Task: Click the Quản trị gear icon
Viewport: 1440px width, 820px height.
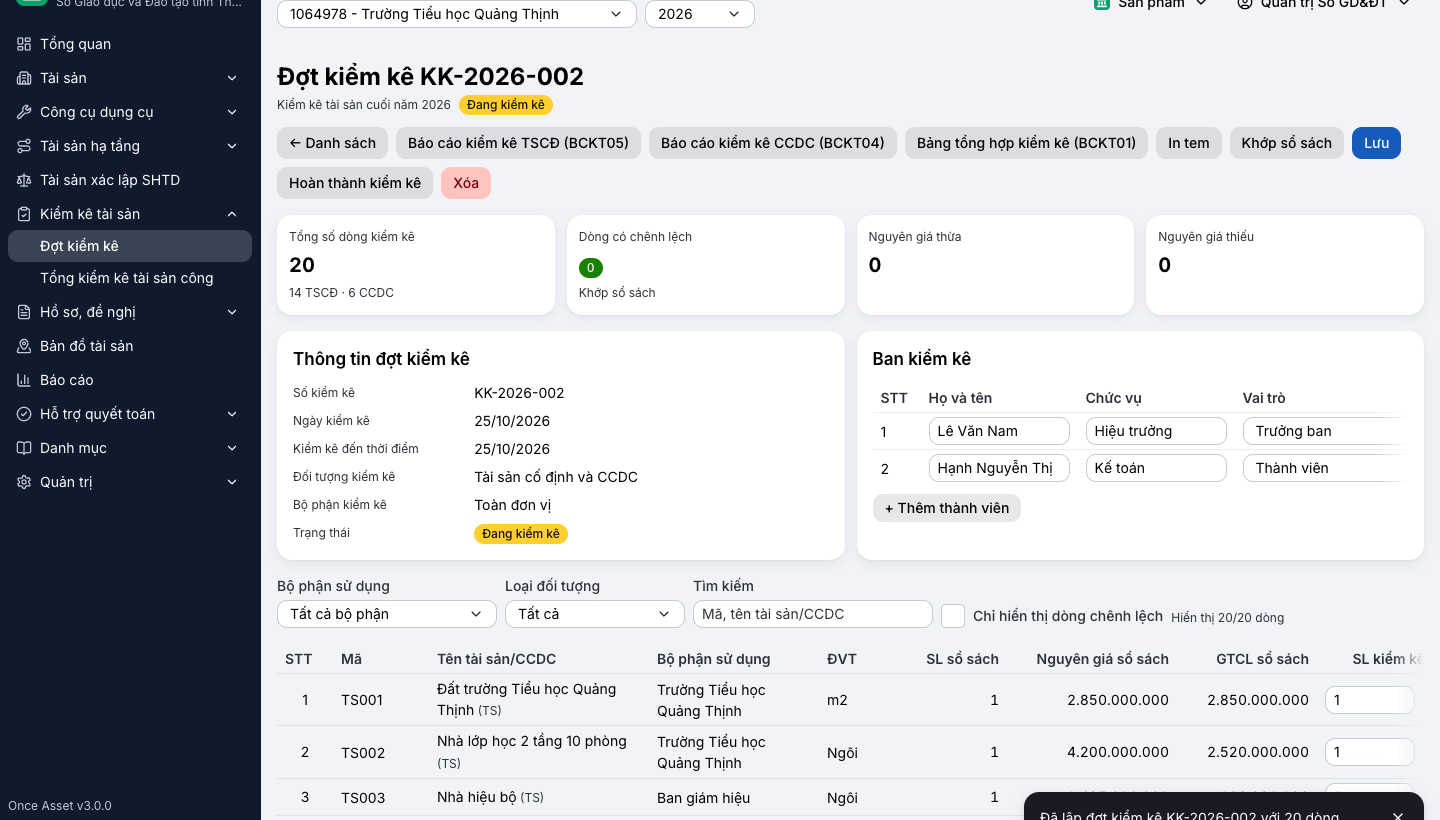Action: tap(24, 482)
